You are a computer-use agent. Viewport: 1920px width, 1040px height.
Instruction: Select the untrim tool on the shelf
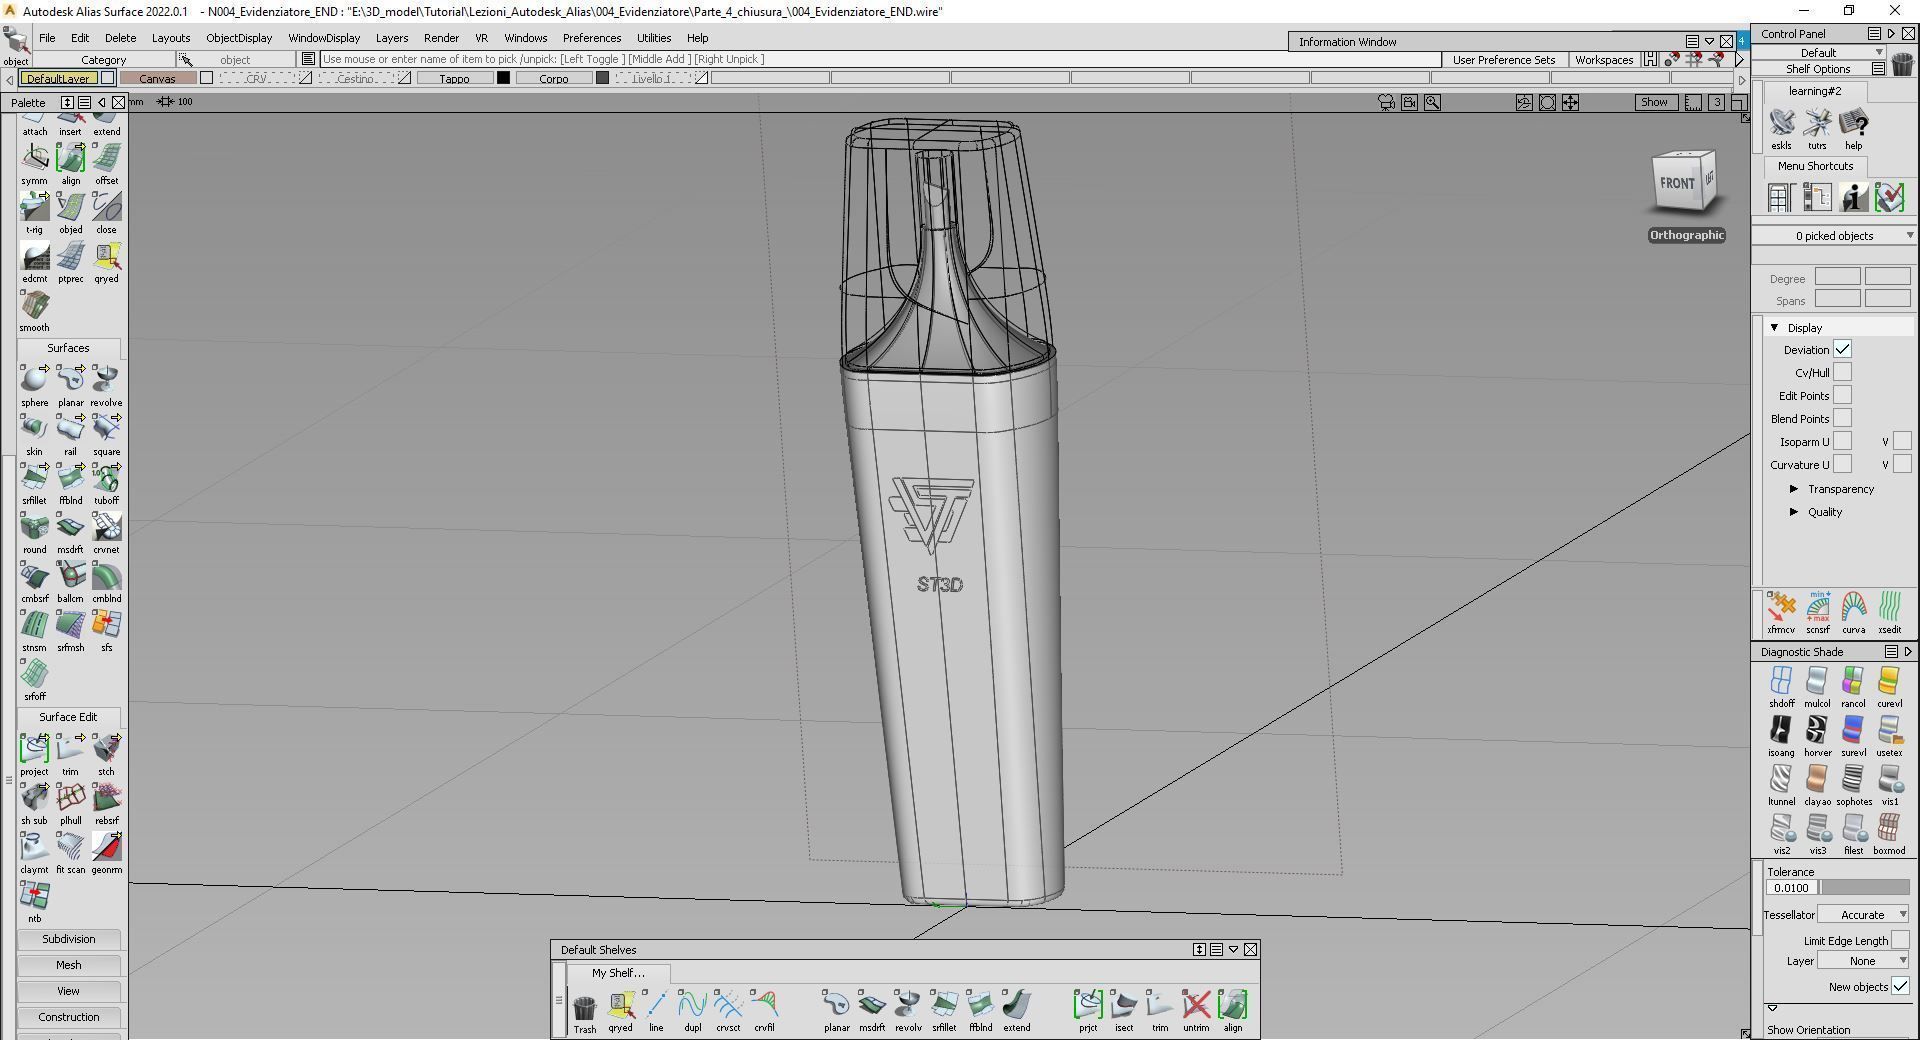[1196, 1005]
